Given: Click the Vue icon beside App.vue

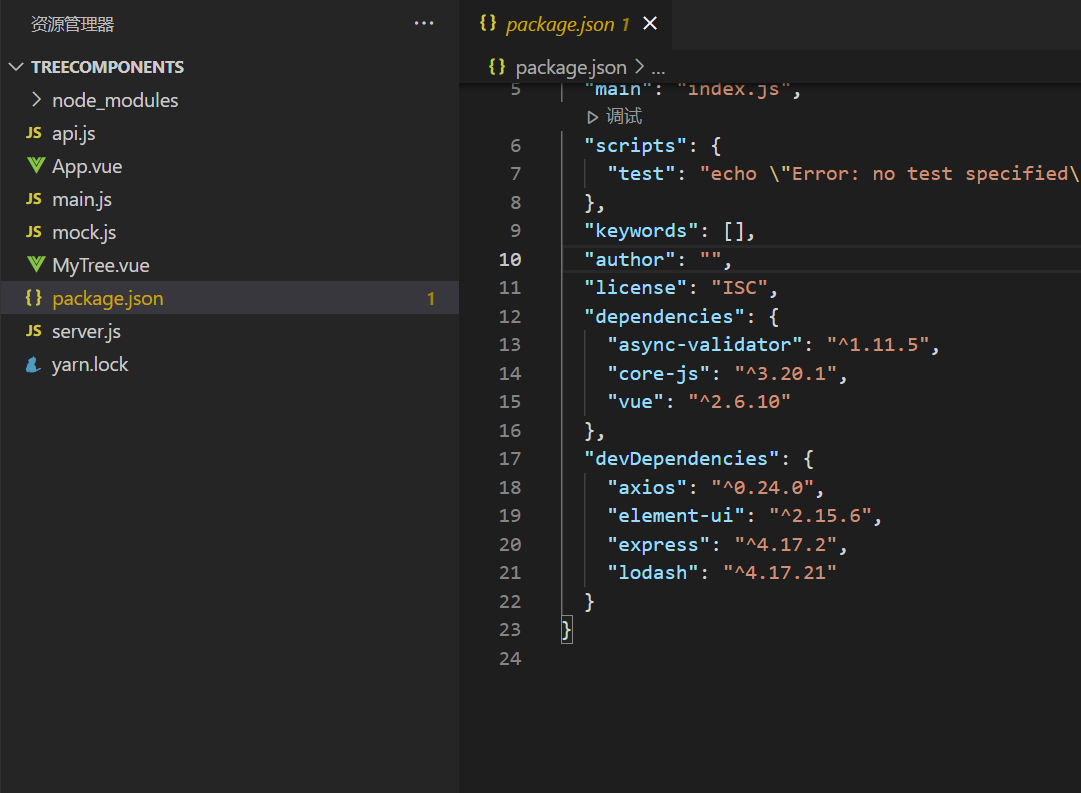Looking at the screenshot, I should point(35,166).
